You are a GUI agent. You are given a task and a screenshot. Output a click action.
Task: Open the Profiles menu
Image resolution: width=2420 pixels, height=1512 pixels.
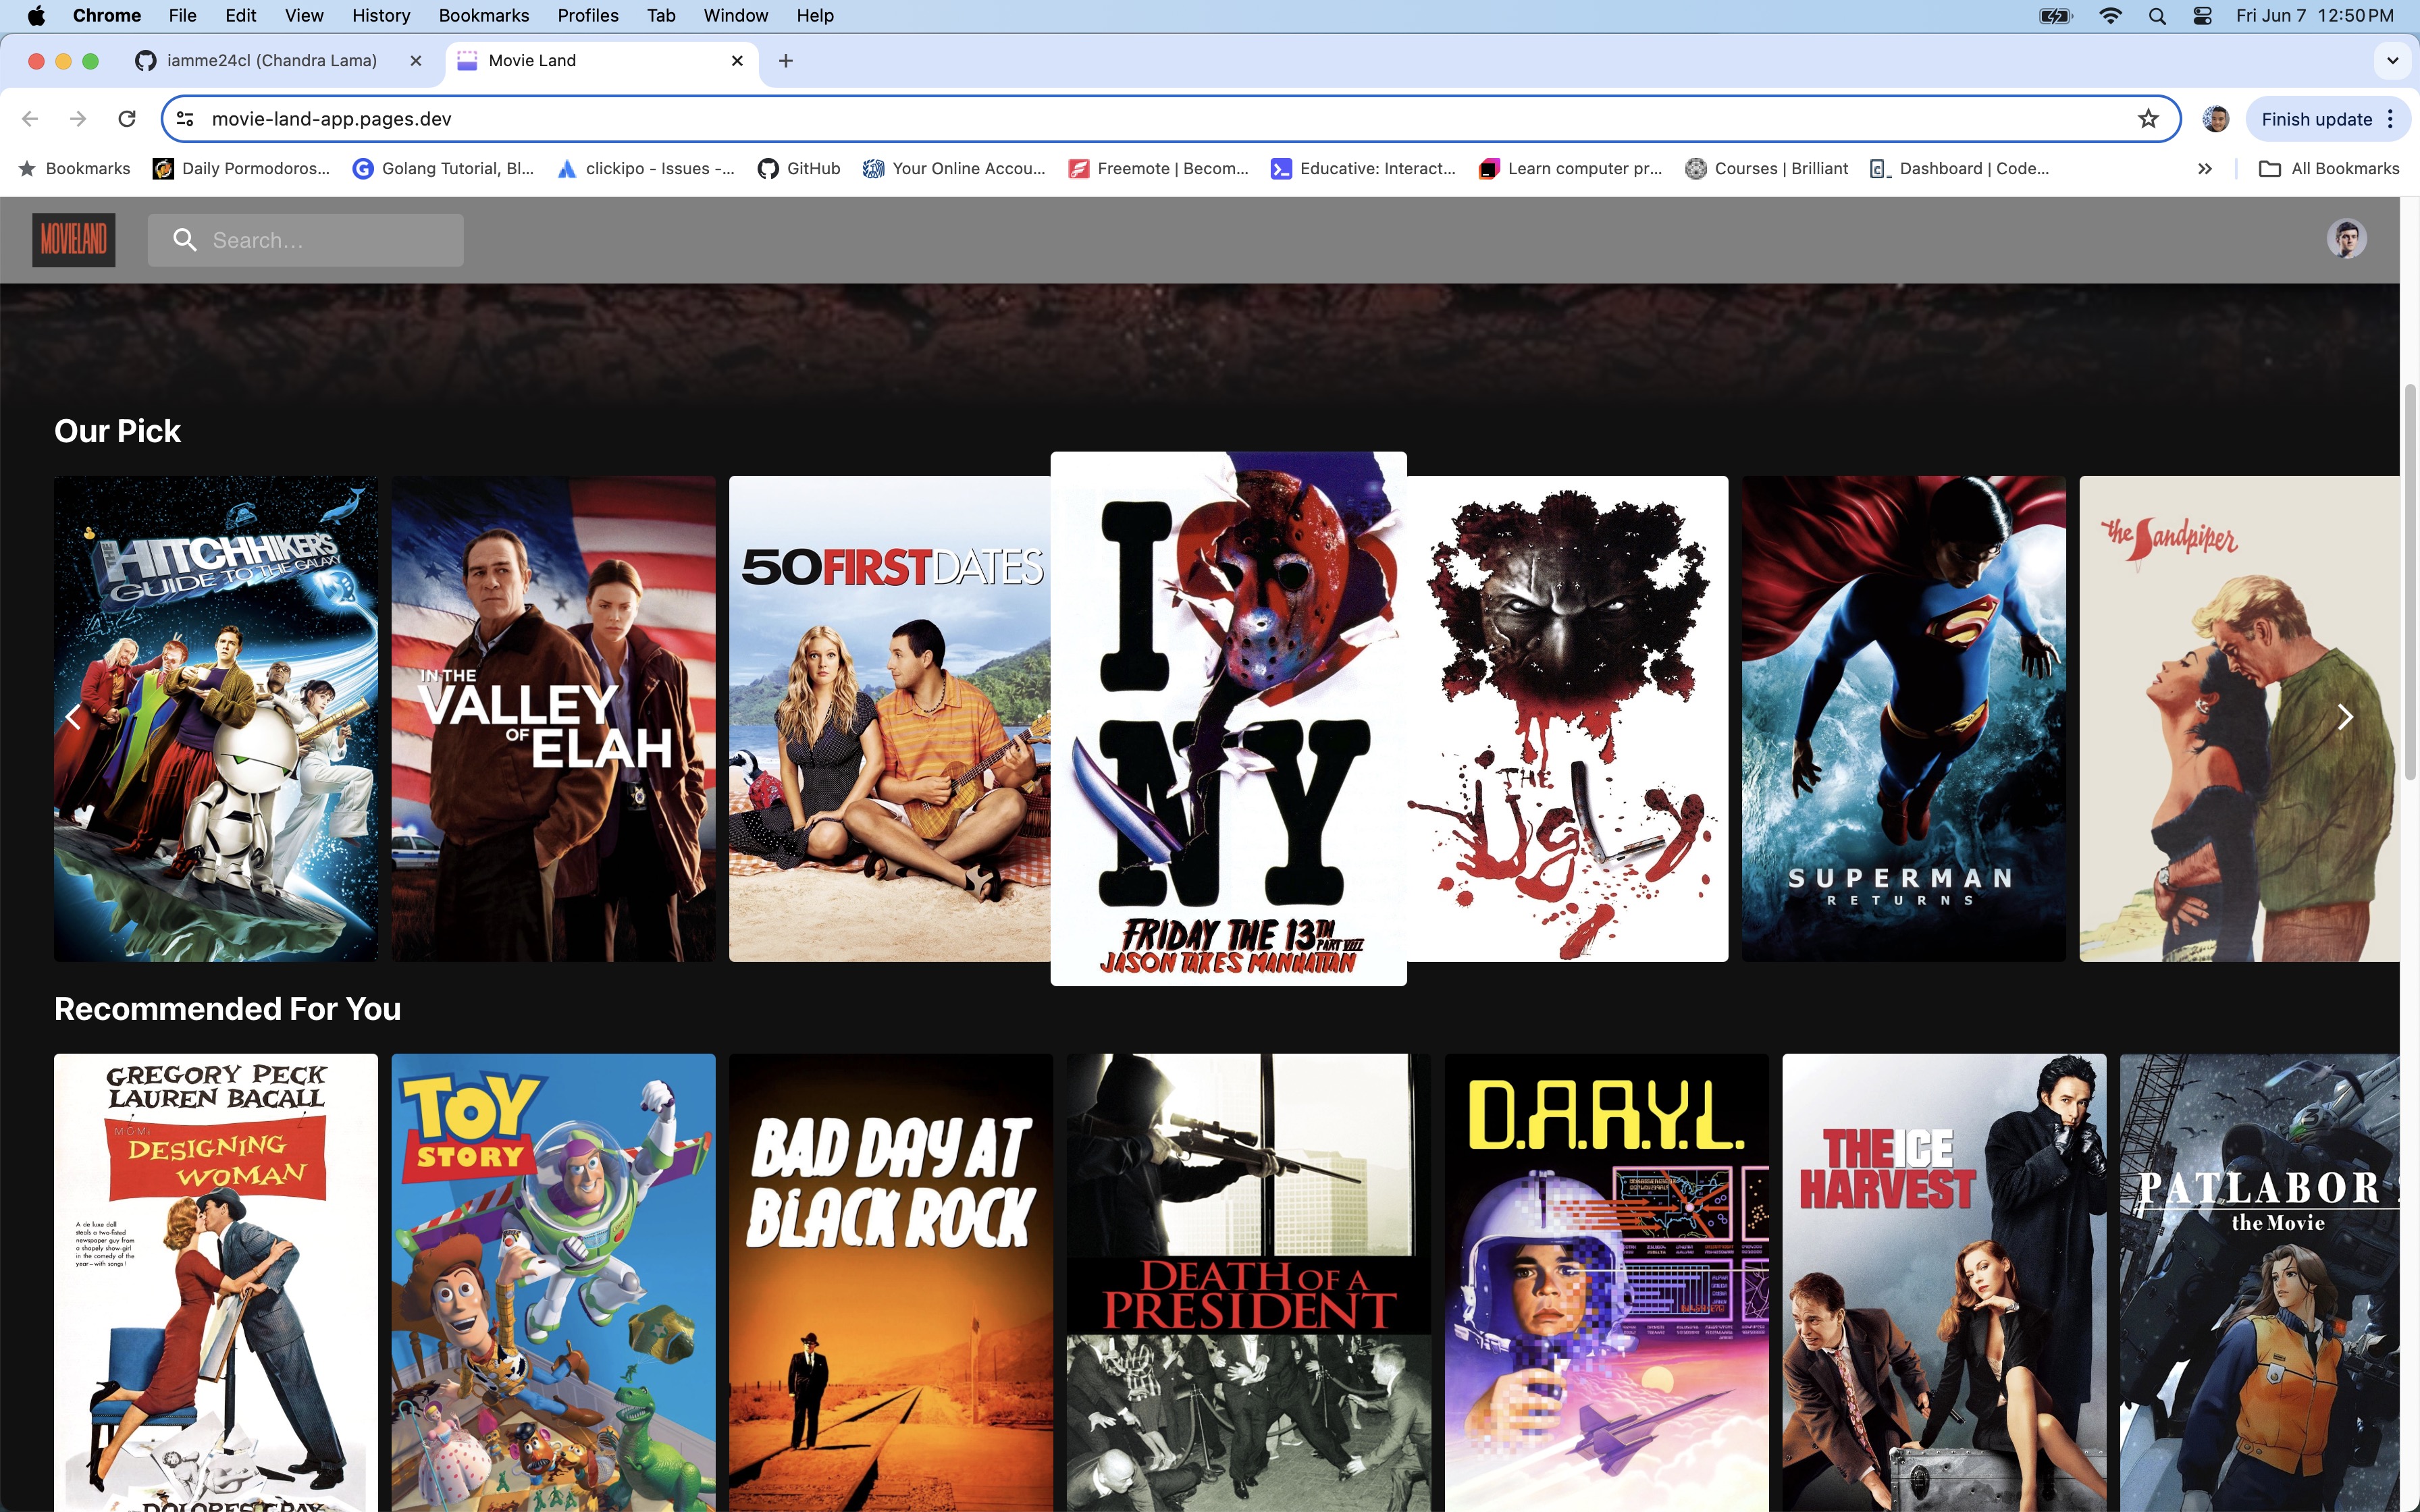tap(588, 16)
